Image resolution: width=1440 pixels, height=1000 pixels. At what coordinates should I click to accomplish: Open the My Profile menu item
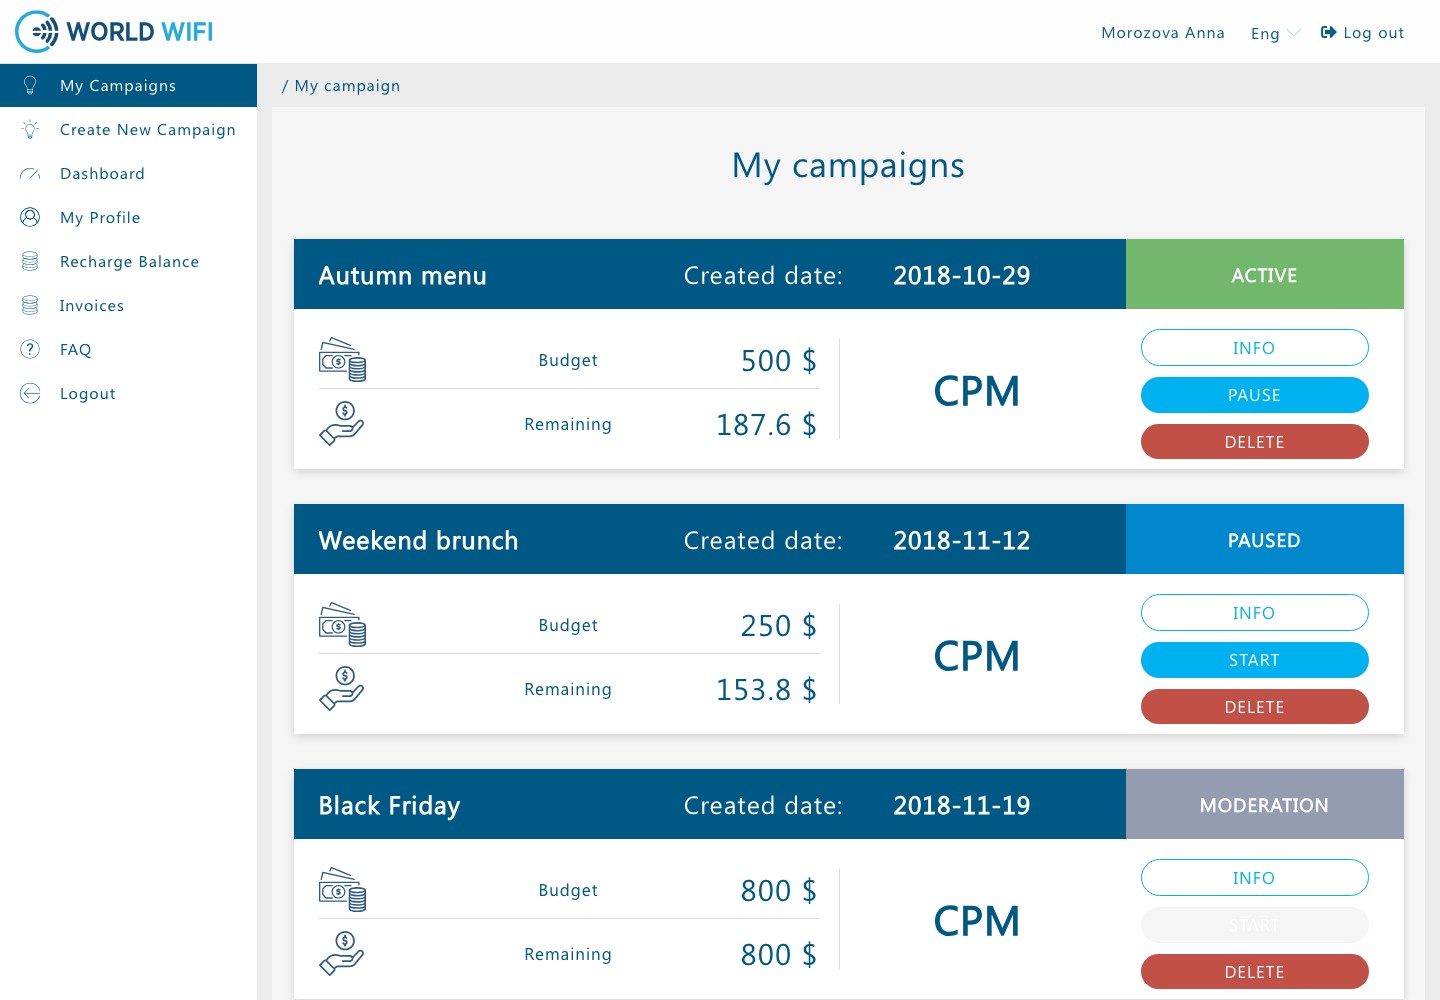[x=128, y=218]
